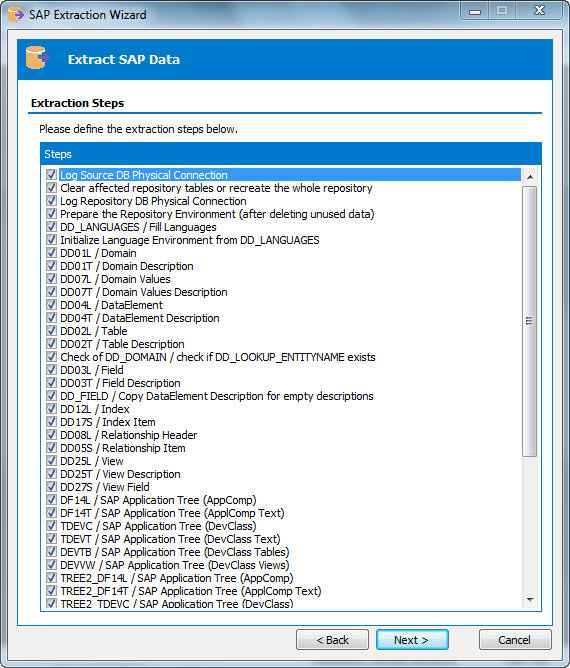
Task: Click the Steps column header
Action: [291, 154]
